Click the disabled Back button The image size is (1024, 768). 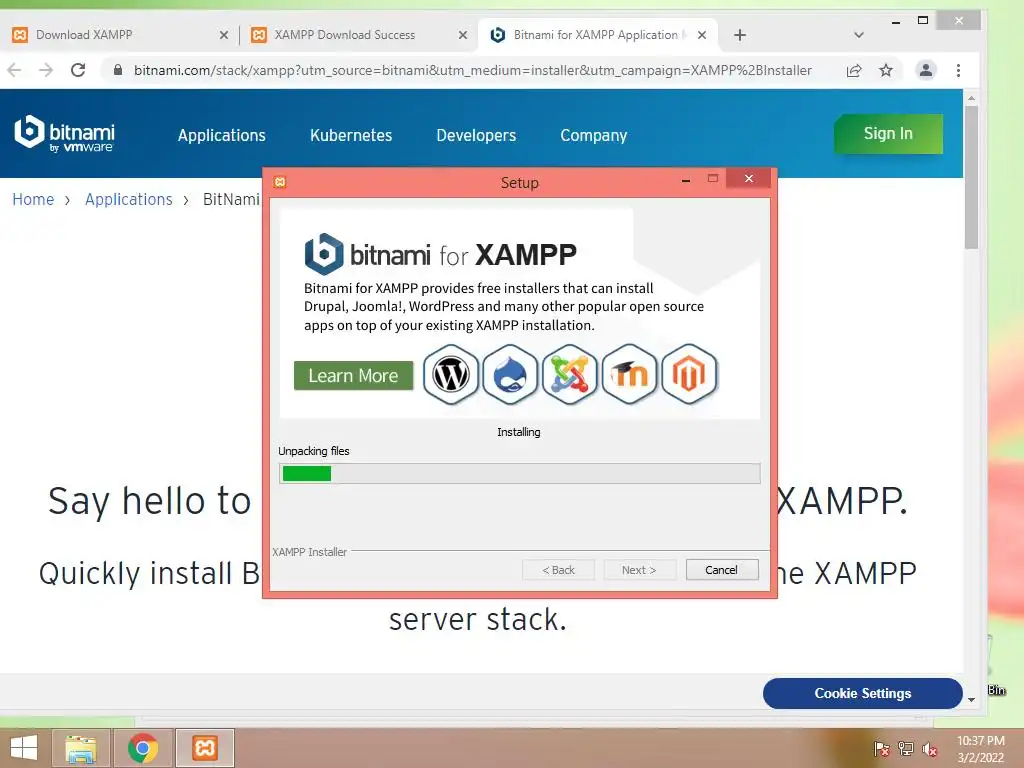558,569
